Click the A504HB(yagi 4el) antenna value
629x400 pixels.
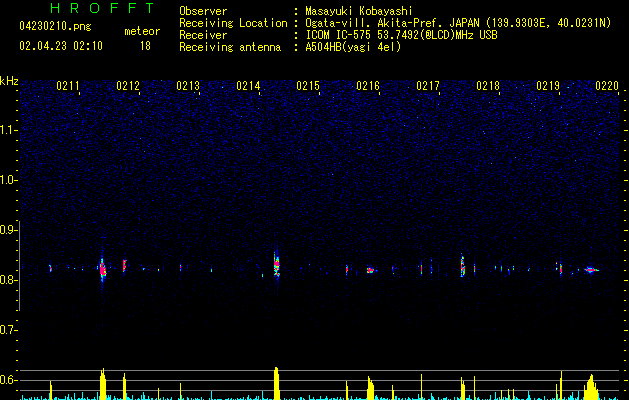pyautogui.click(x=353, y=47)
